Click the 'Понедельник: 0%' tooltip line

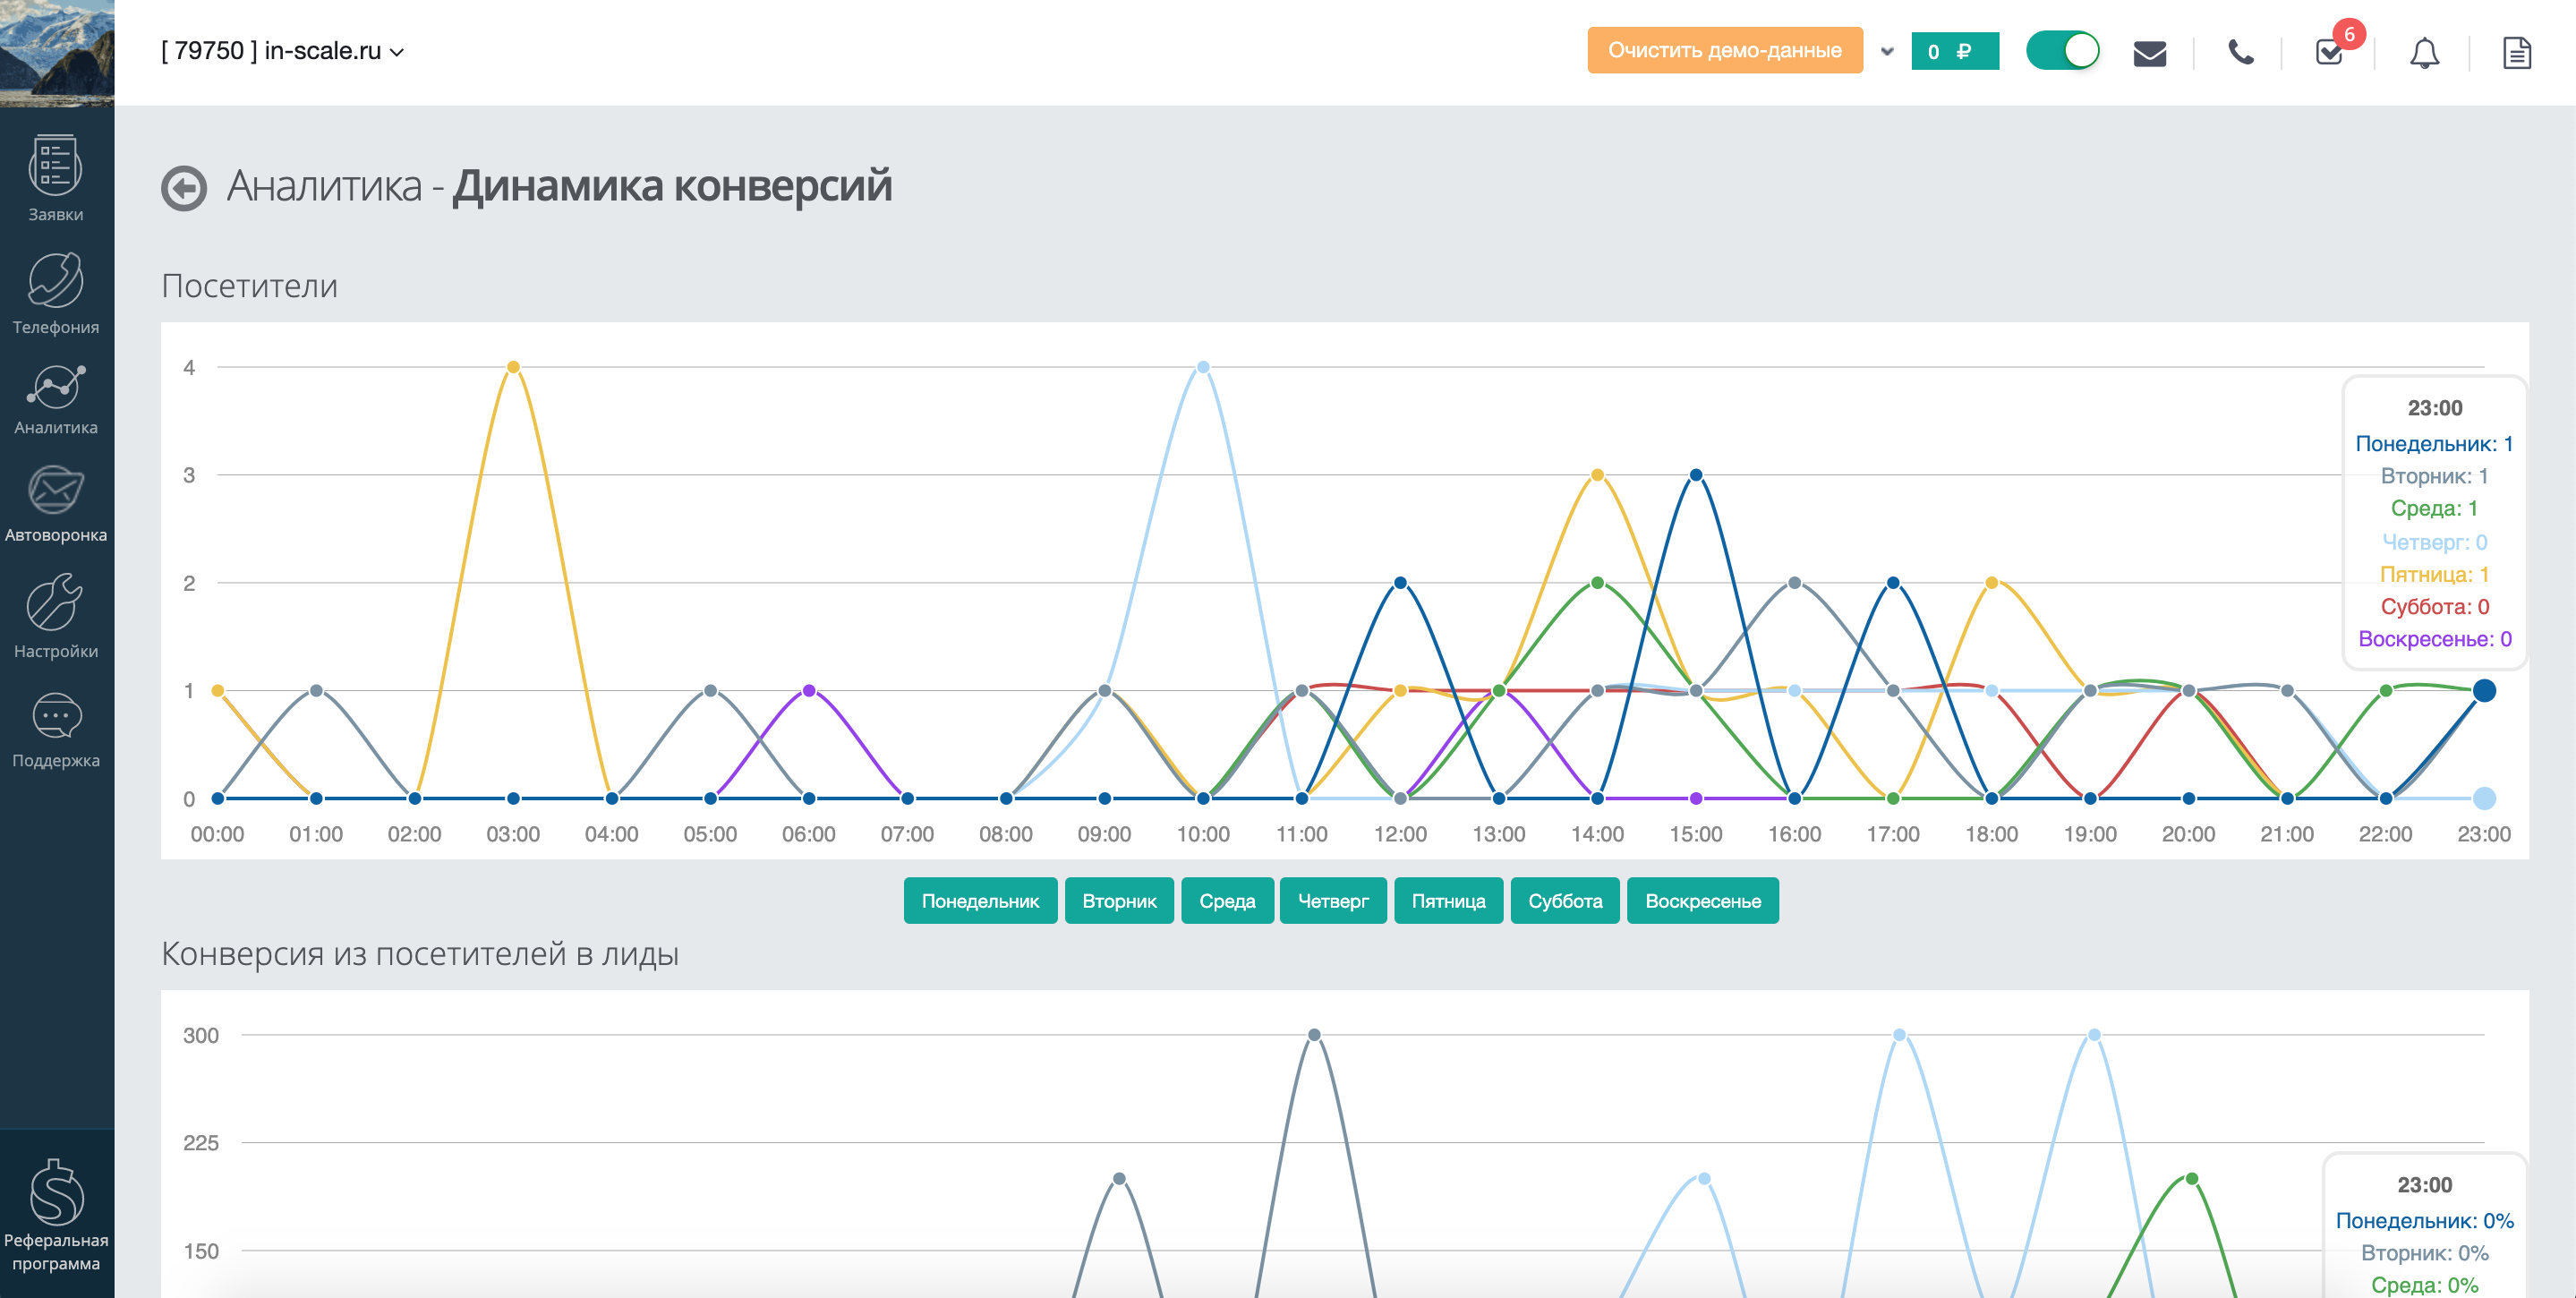(x=2424, y=1221)
